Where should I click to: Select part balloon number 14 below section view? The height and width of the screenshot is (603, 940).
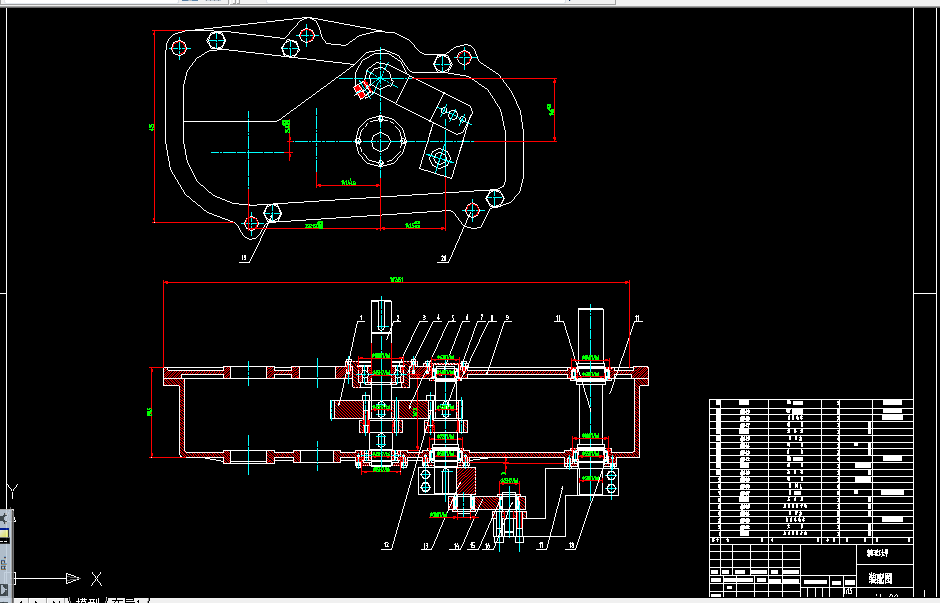[x=457, y=545]
